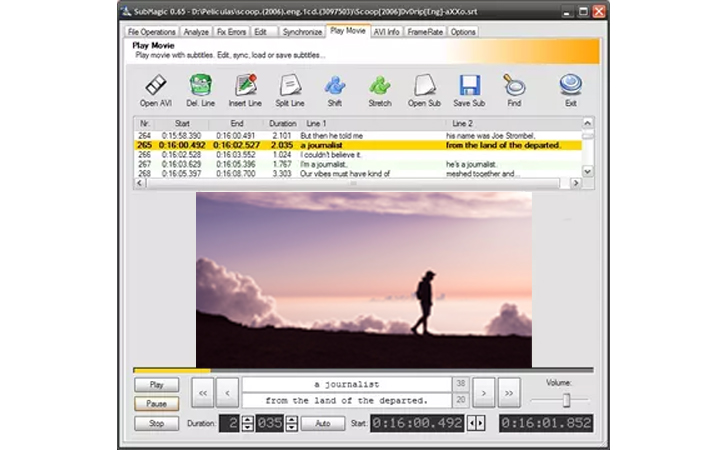Click the Start time field 0:16:00.492

[x=417, y=423]
